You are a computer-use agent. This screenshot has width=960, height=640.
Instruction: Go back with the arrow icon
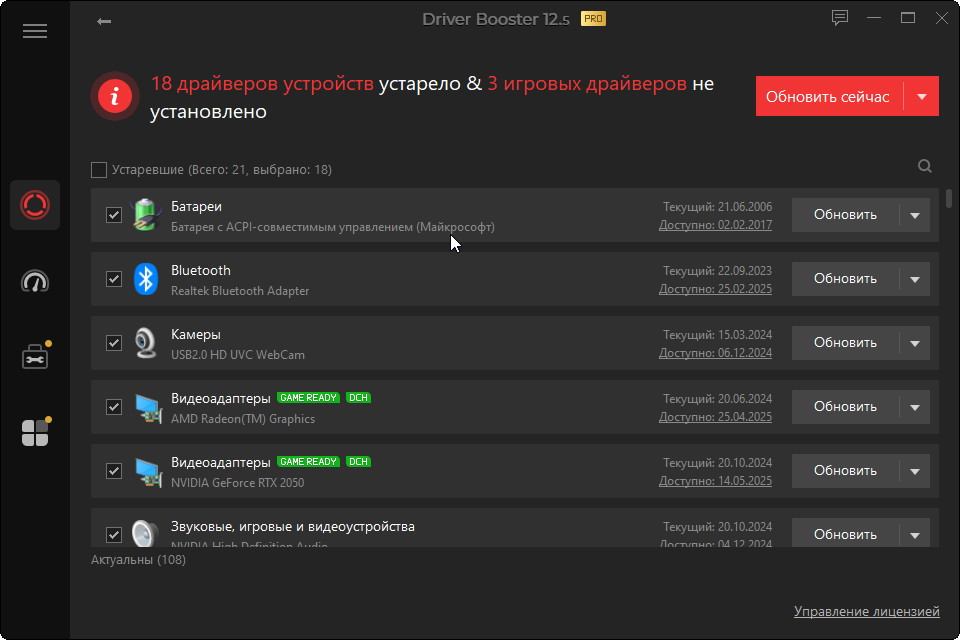coord(103,21)
